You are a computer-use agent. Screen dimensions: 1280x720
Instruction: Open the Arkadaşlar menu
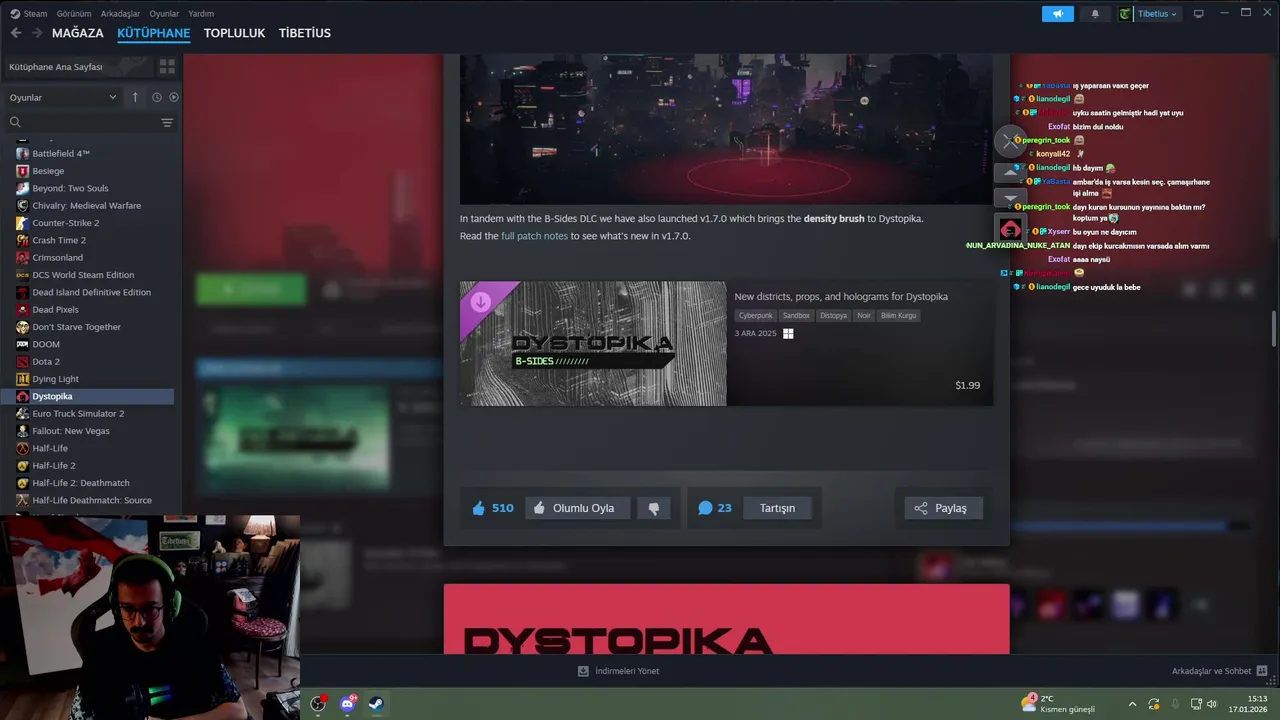120,14
